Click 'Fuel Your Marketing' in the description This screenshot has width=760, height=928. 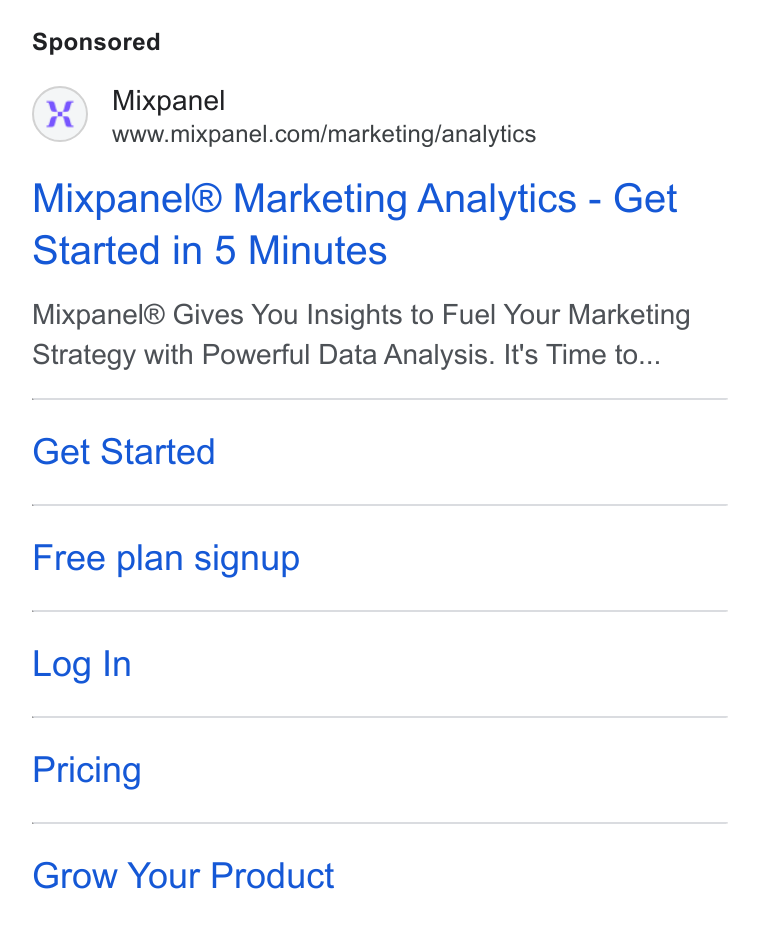(566, 315)
